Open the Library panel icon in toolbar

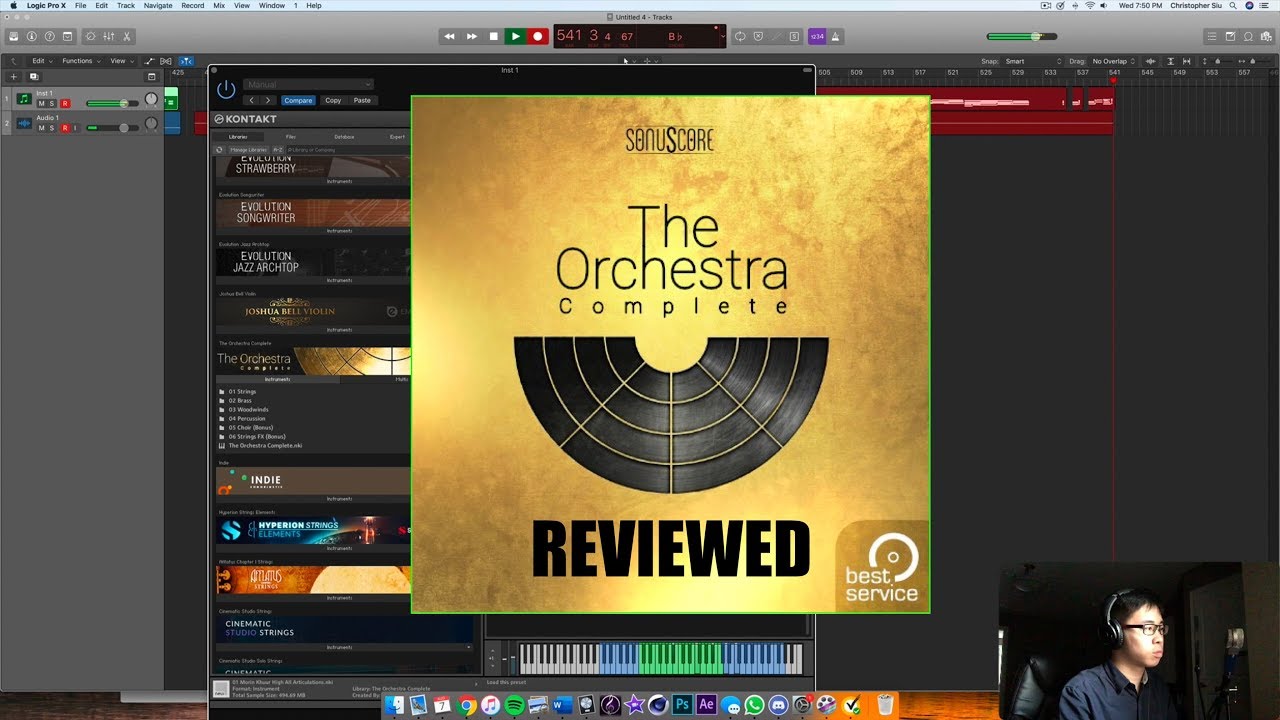pyautogui.click(x=14, y=36)
